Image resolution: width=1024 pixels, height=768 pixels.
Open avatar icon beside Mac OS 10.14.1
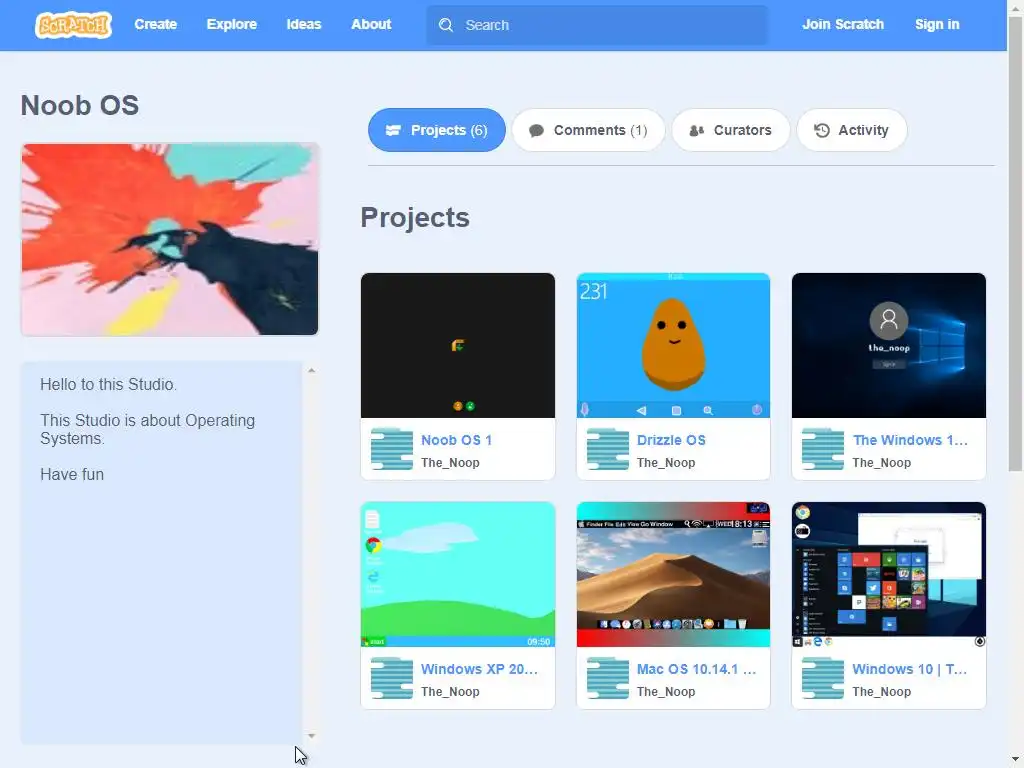[607, 678]
